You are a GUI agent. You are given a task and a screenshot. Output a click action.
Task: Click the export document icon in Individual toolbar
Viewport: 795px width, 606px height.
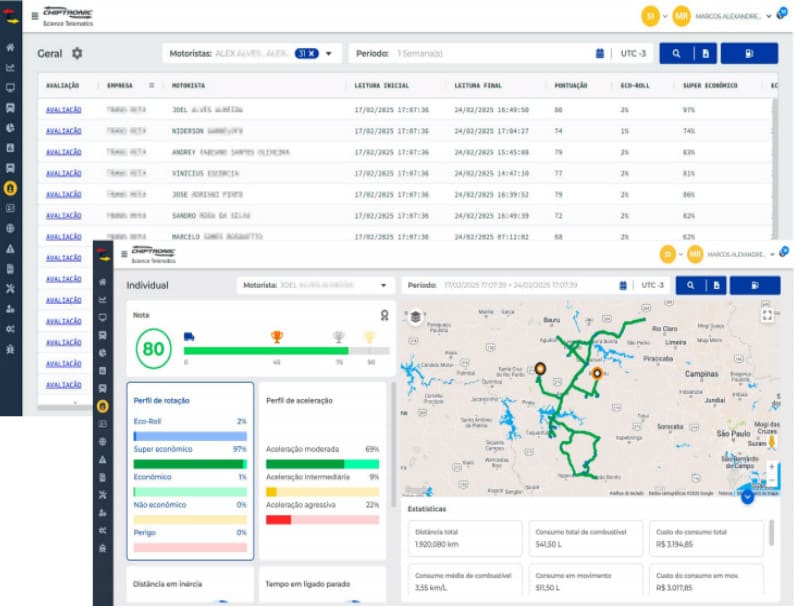716,285
